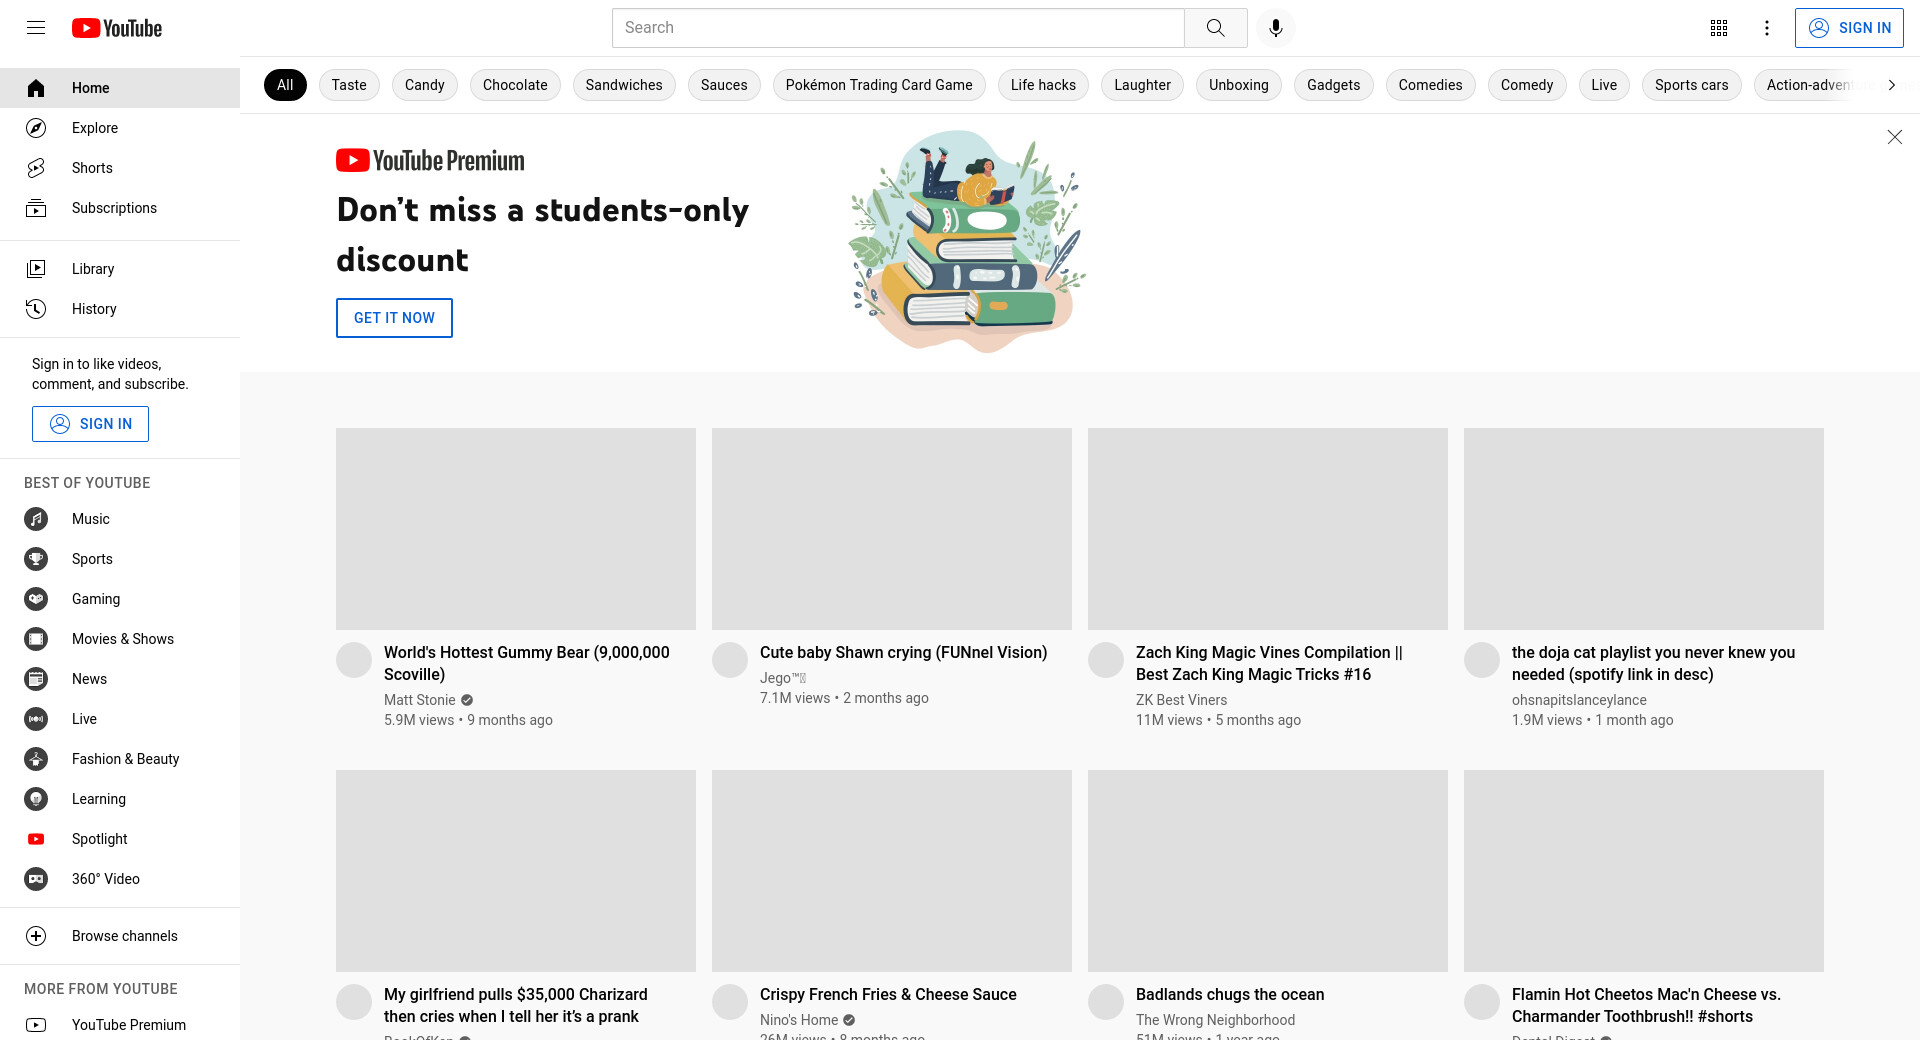Select the Sandwiches filter chip

pyautogui.click(x=624, y=85)
